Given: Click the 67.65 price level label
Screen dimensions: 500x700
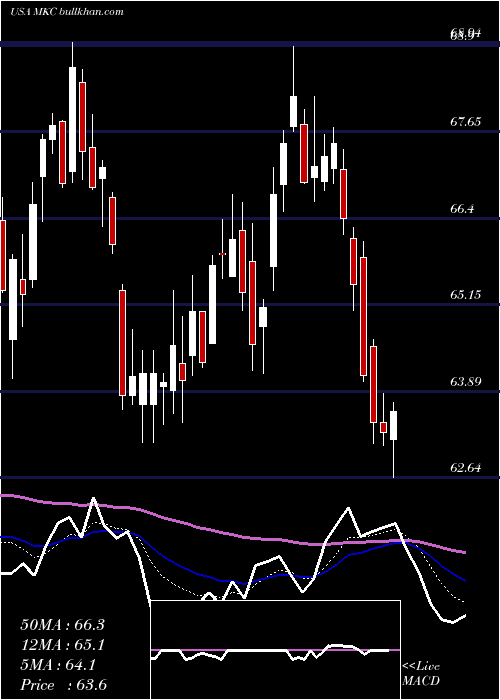Looking at the screenshot, I should pos(466,121).
